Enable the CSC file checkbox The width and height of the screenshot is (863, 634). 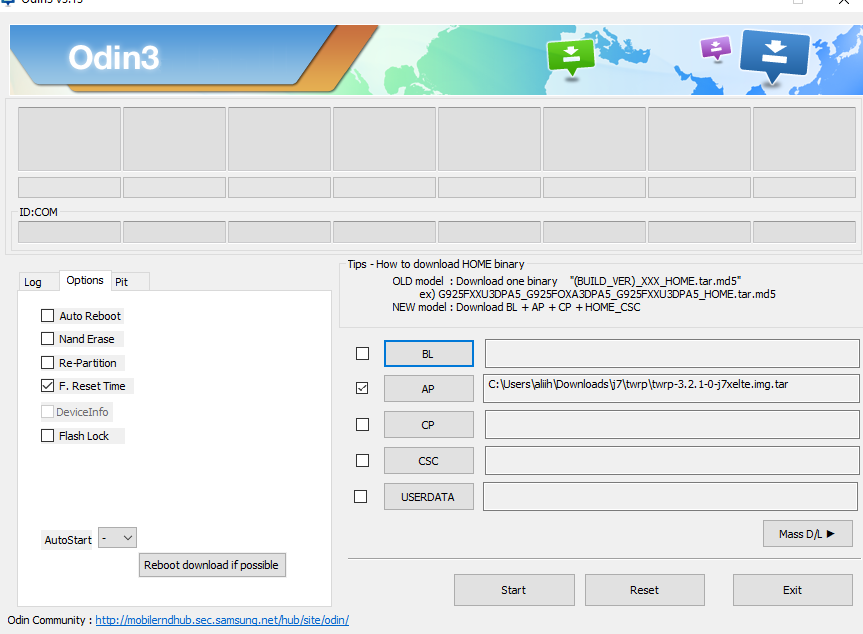tap(362, 460)
